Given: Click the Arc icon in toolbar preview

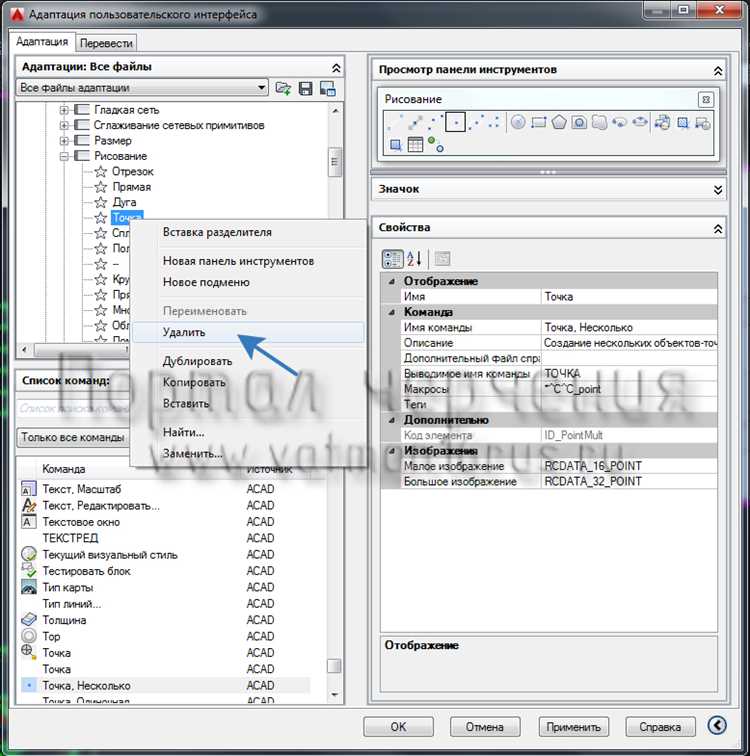Looking at the screenshot, I should [434, 122].
